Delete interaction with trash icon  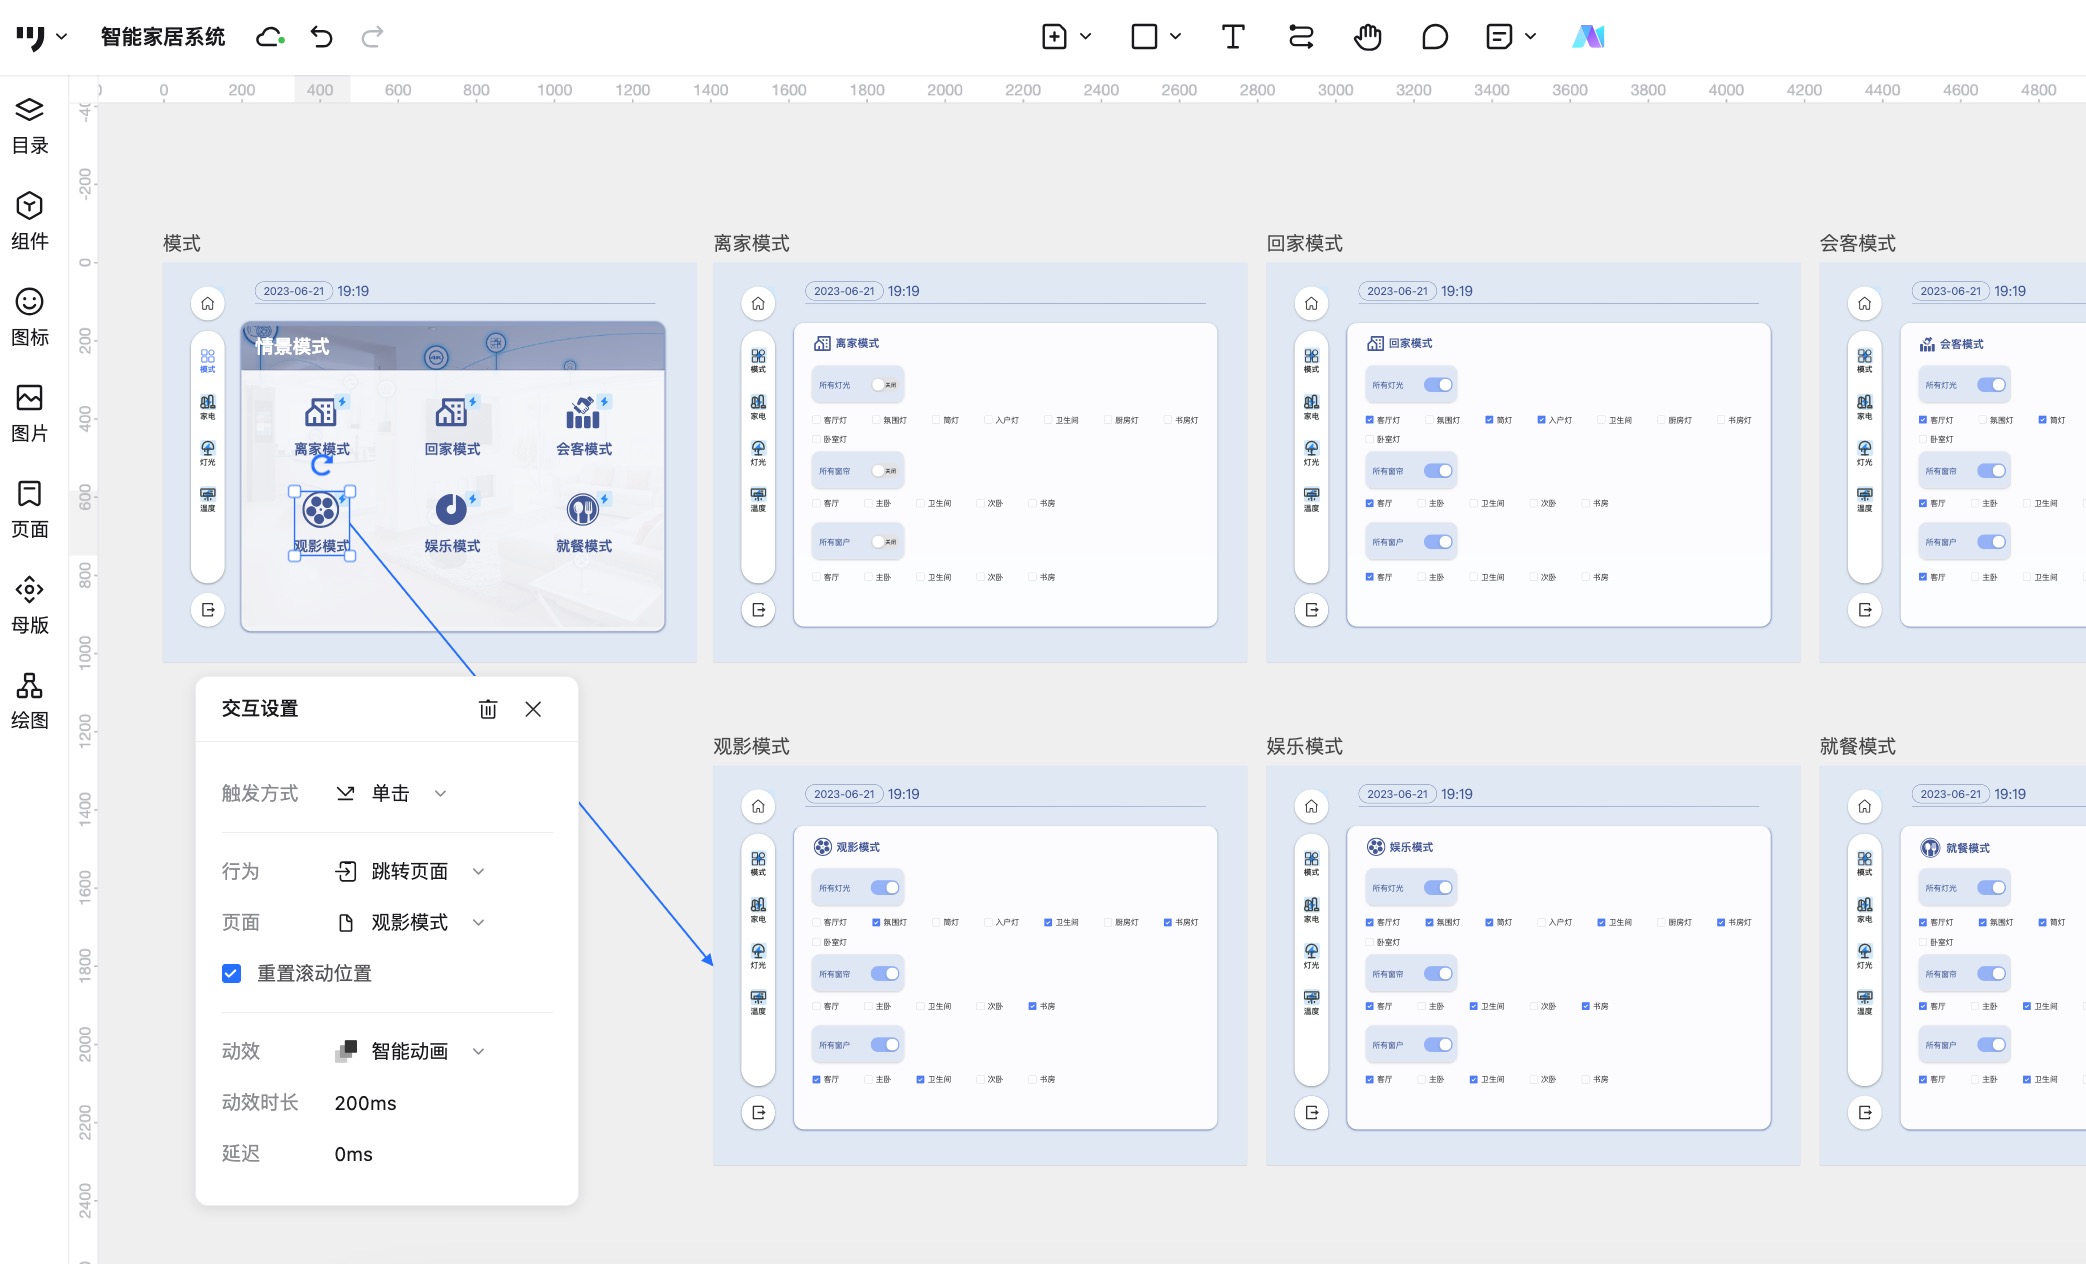tap(488, 709)
